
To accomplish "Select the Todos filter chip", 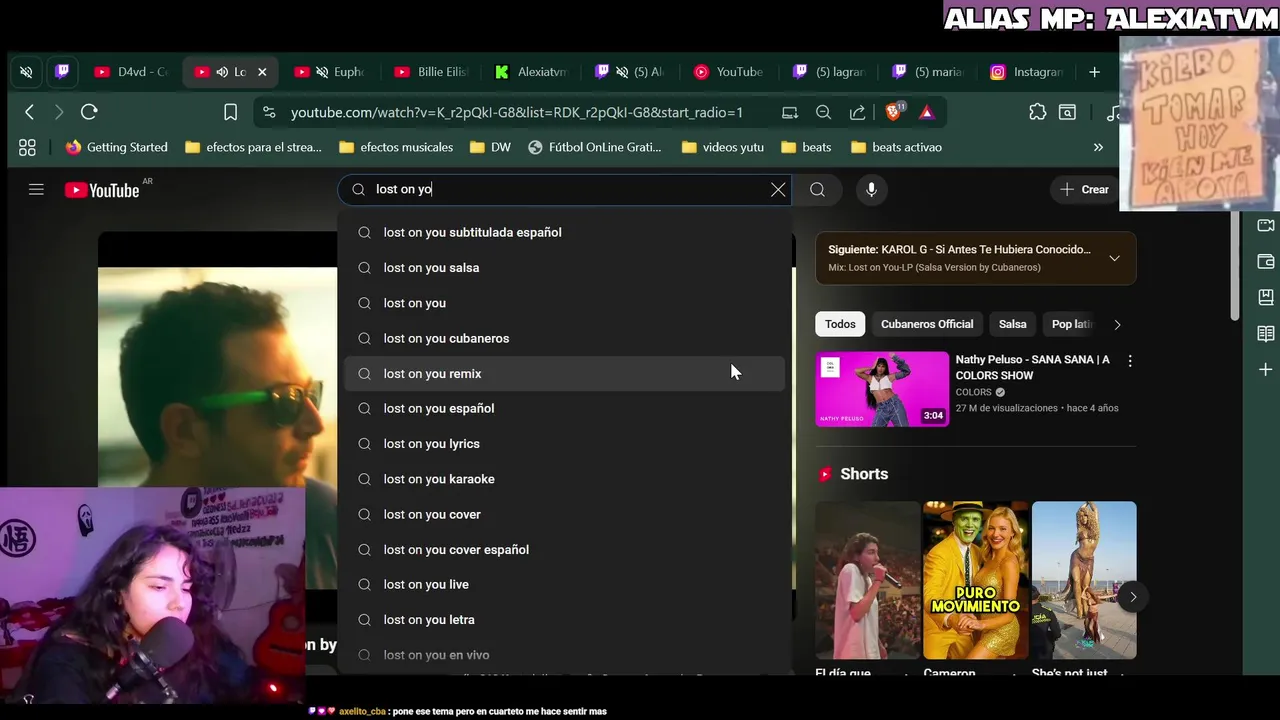I will (x=840, y=324).
